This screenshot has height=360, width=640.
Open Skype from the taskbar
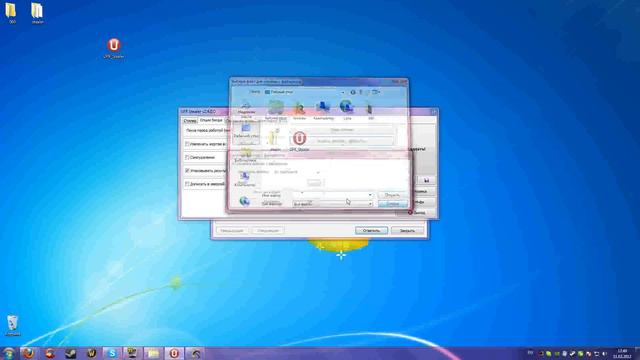112,353
